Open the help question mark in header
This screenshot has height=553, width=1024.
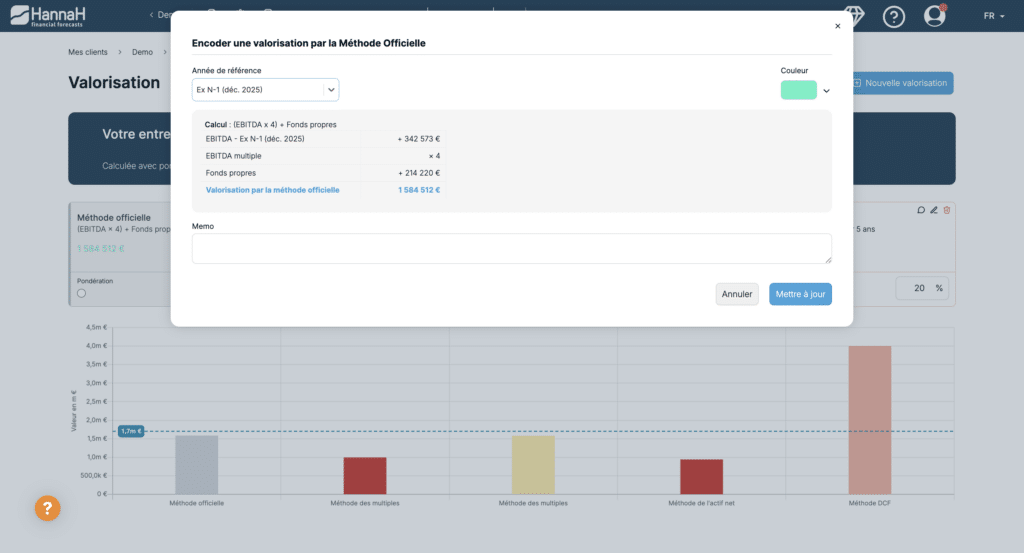[x=893, y=16]
